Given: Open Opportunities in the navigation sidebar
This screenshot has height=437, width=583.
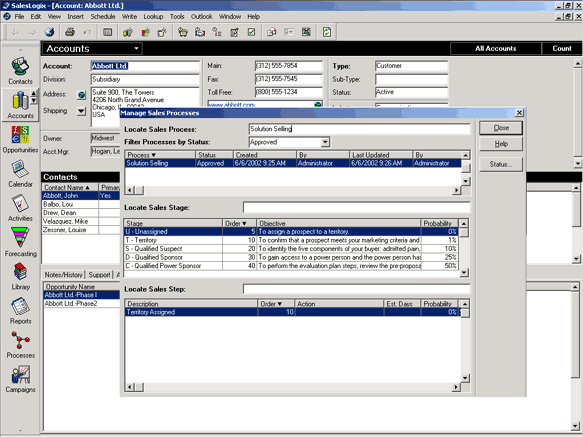Looking at the screenshot, I should pyautogui.click(x=20, y=139).
